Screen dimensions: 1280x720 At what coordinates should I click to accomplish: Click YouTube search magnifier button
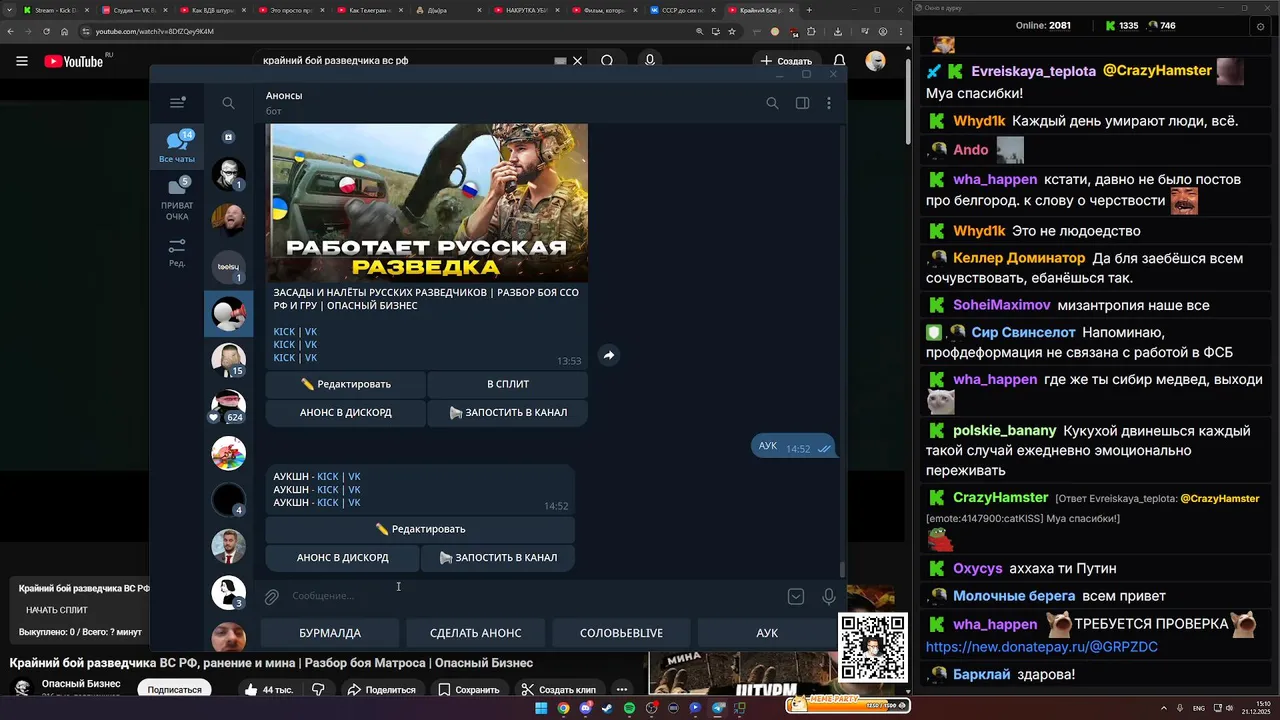pos(607,61)
